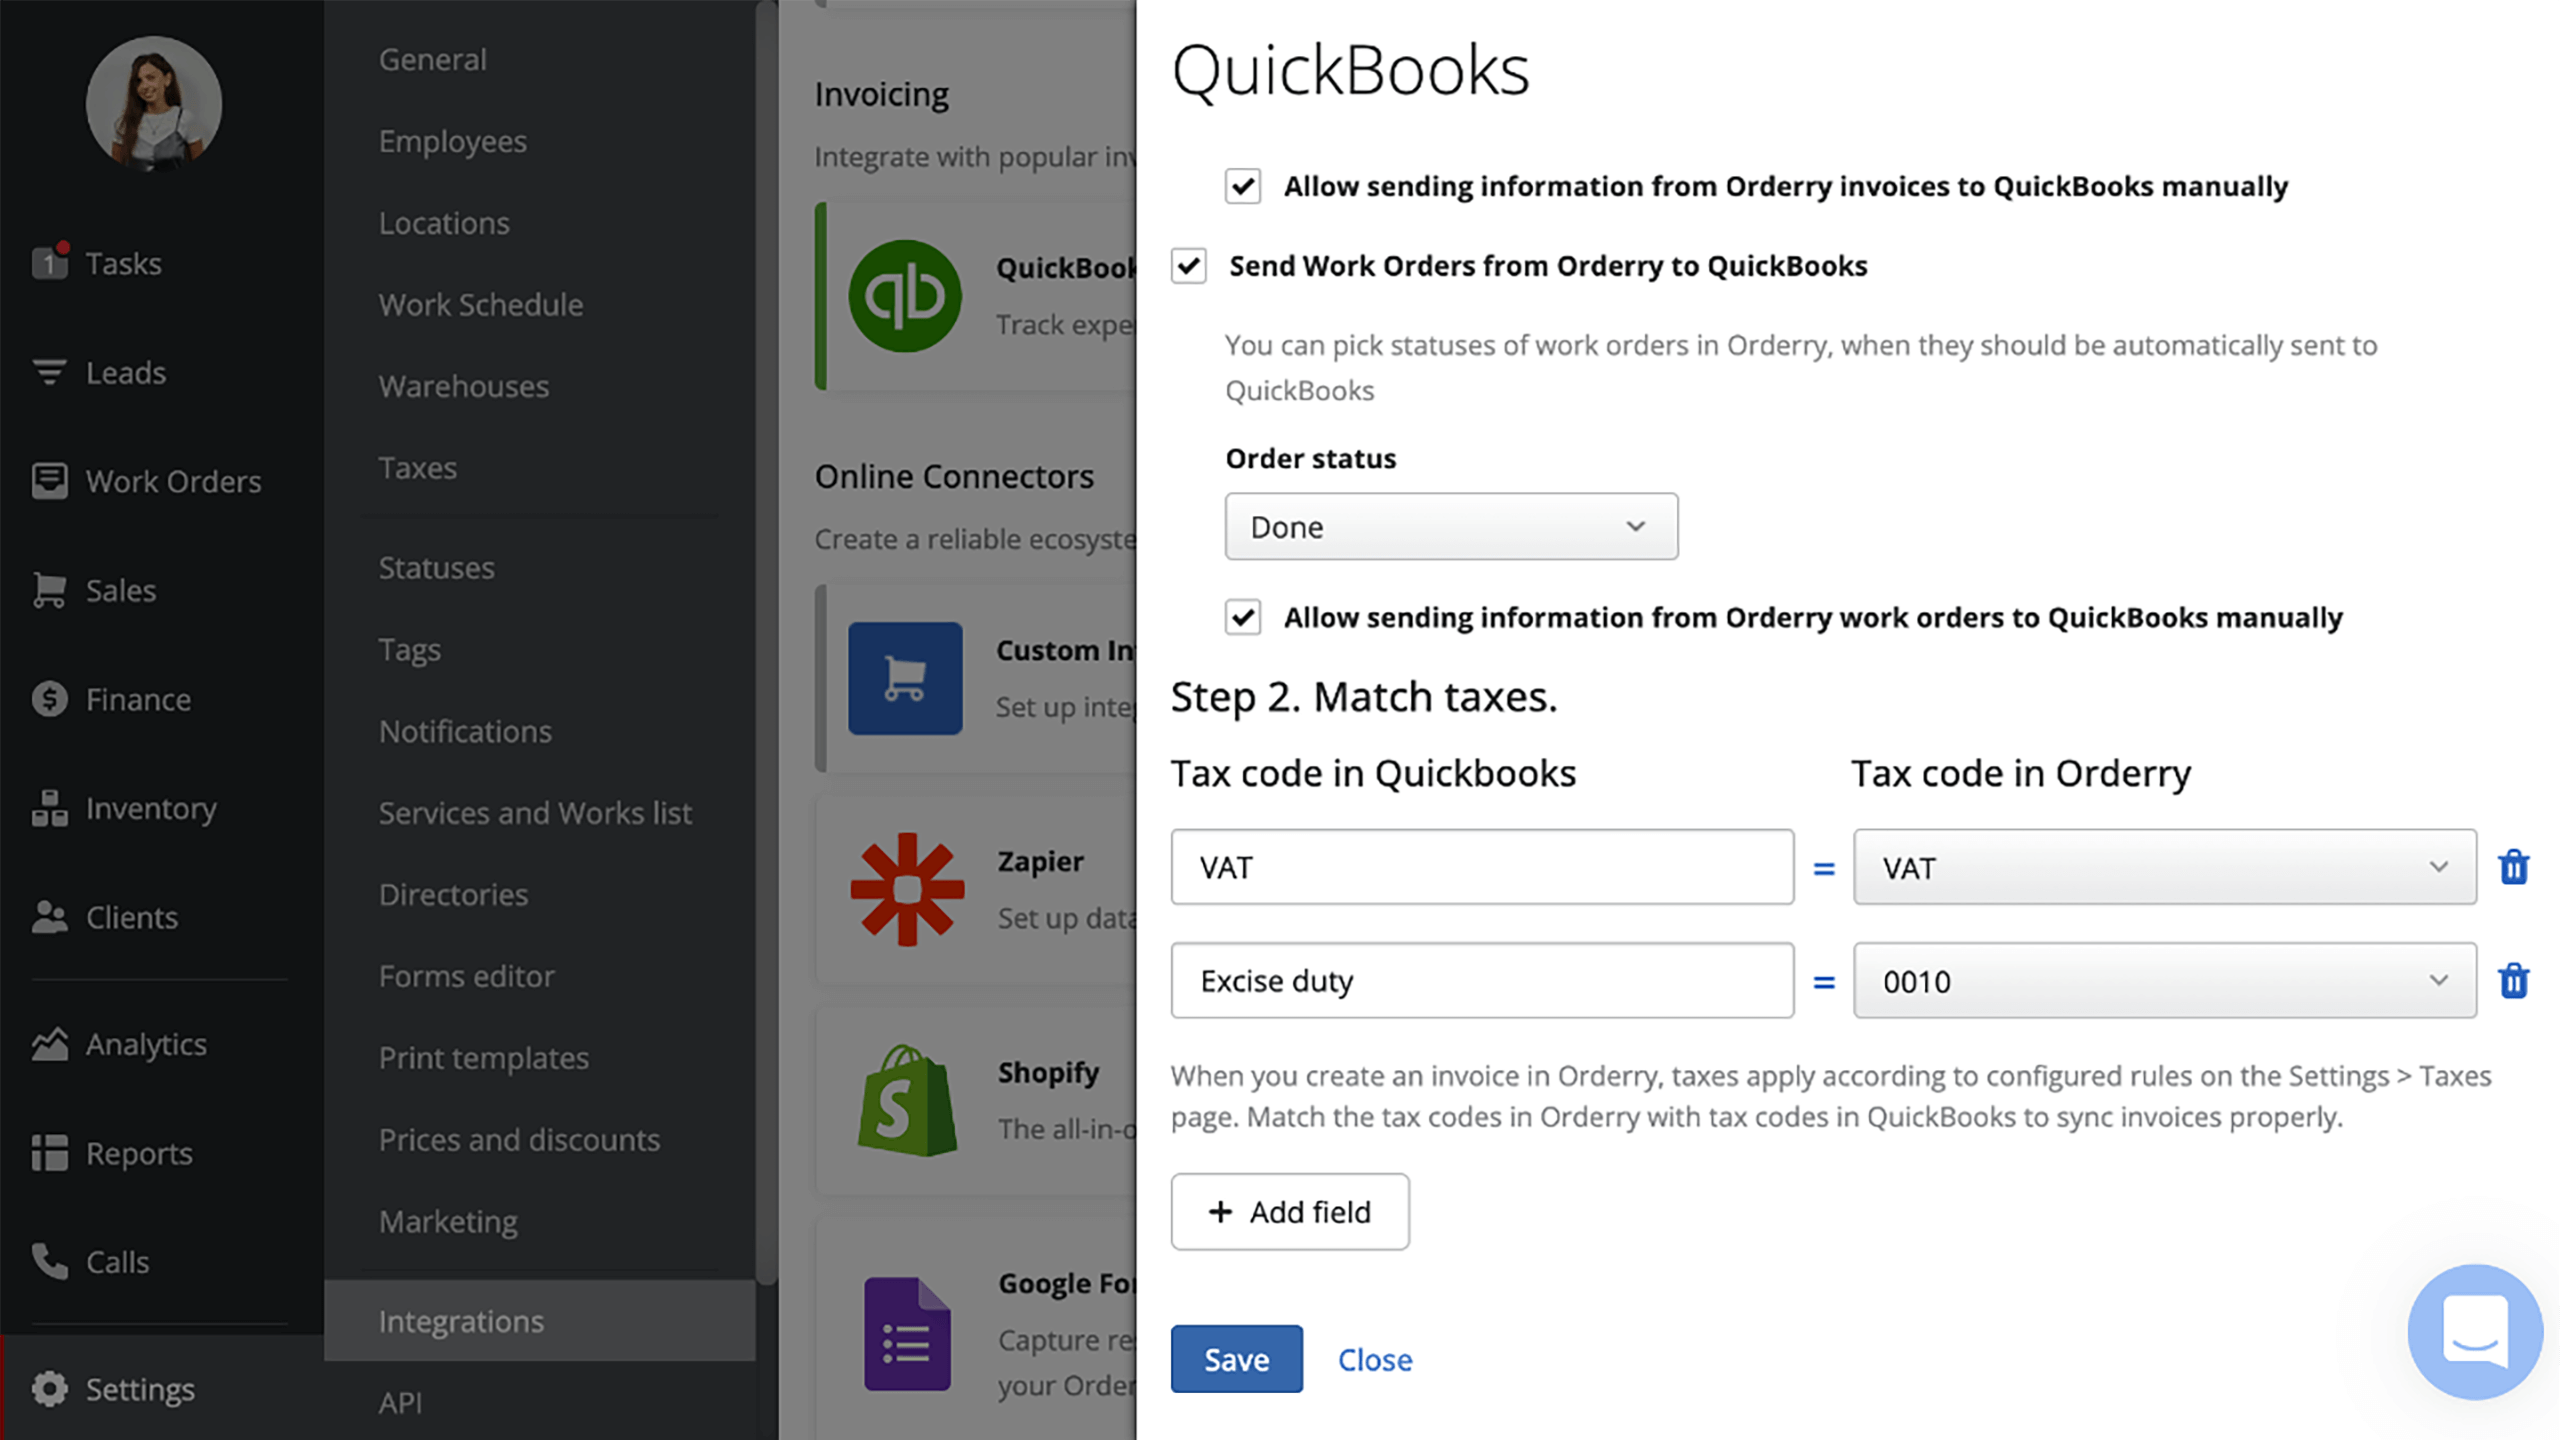
Task: Go to Work Orders in sidebar
Action: 173,481
